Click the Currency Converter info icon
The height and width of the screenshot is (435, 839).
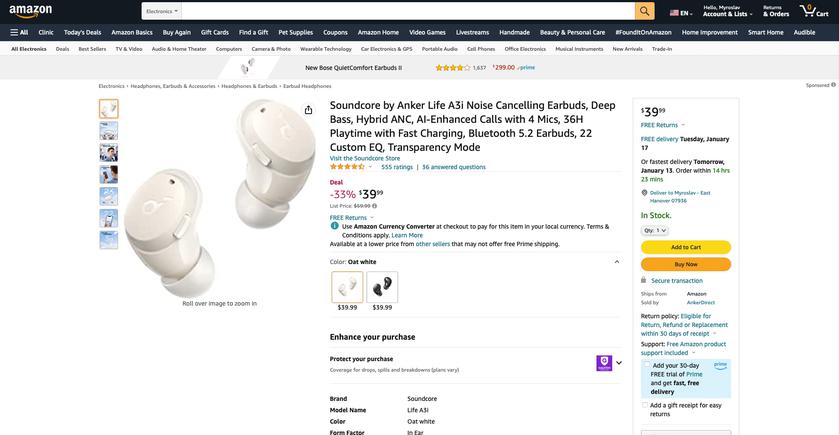coord(335,226)
